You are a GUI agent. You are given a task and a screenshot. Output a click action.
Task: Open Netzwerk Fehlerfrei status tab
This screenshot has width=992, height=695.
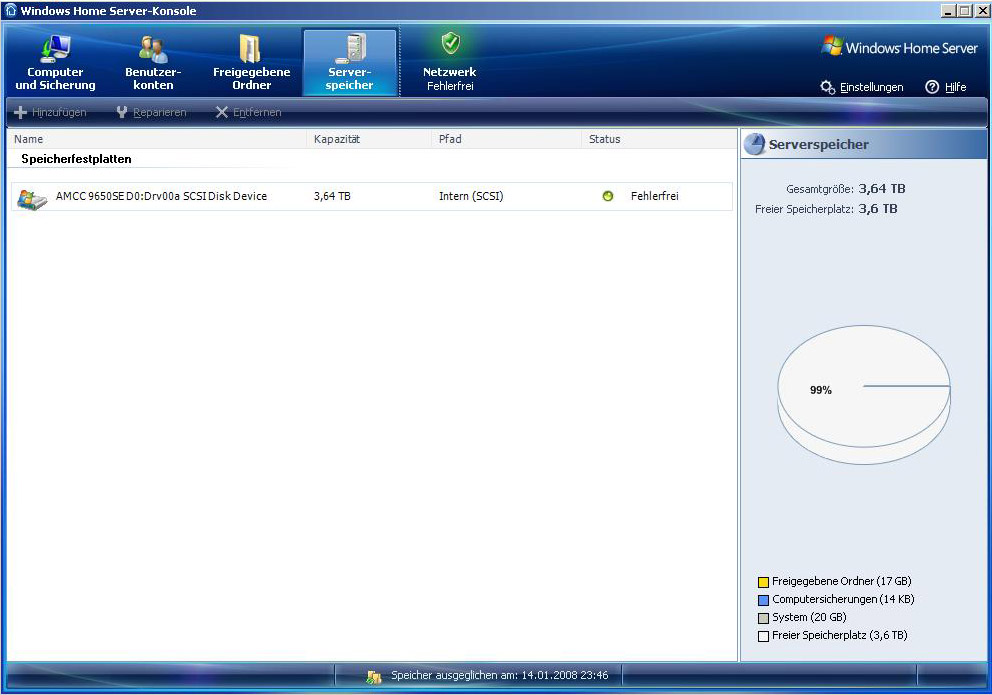450,63
